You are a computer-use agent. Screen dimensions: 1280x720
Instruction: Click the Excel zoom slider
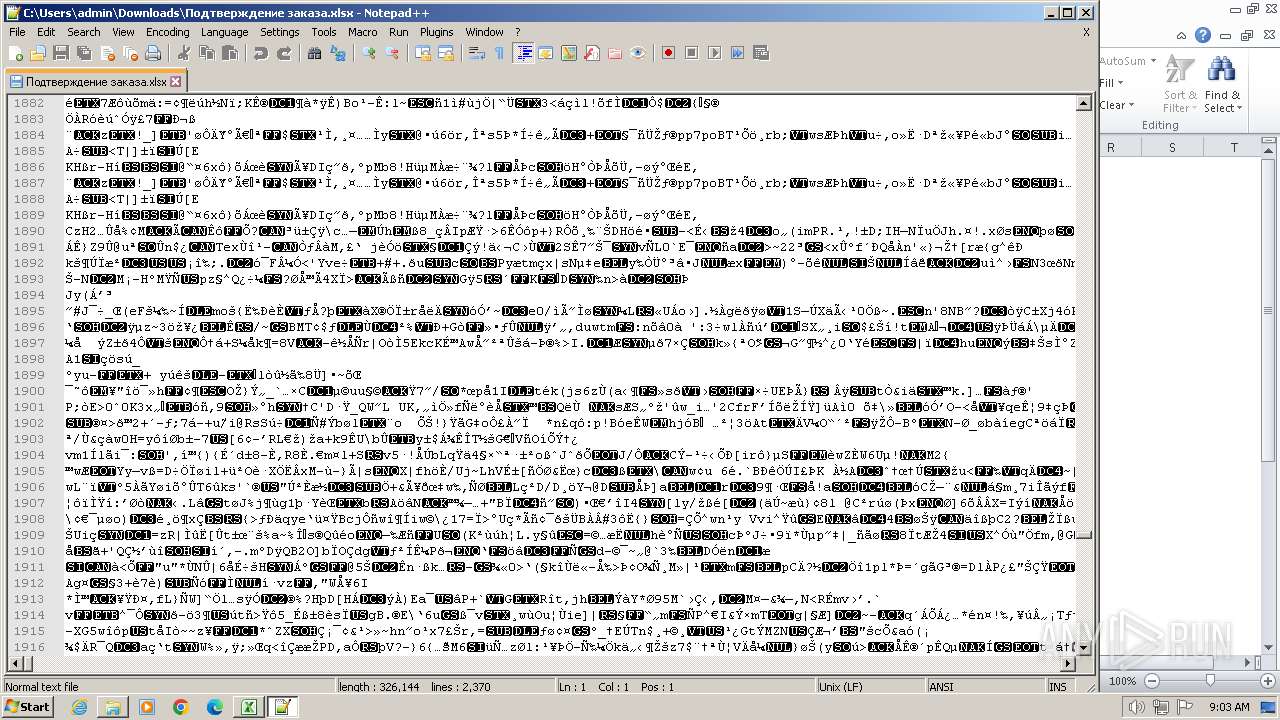click(1210, 681)
